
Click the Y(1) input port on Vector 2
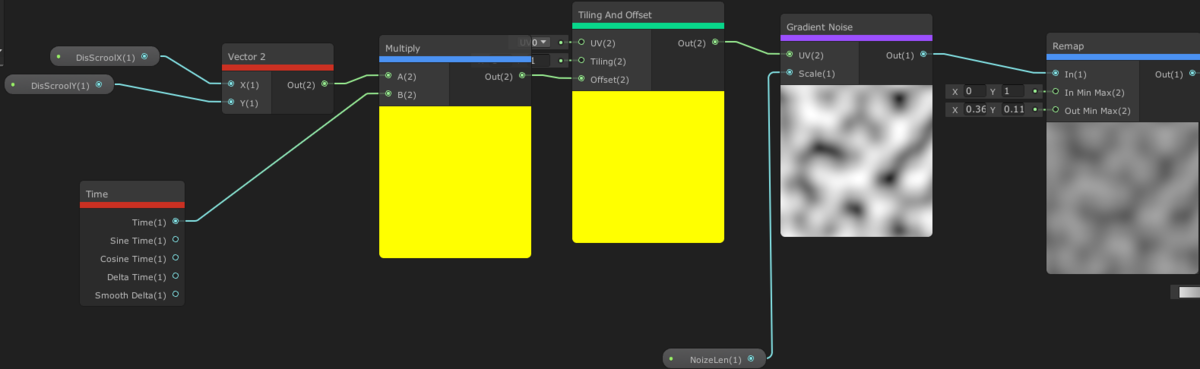(x=231, y=102)
